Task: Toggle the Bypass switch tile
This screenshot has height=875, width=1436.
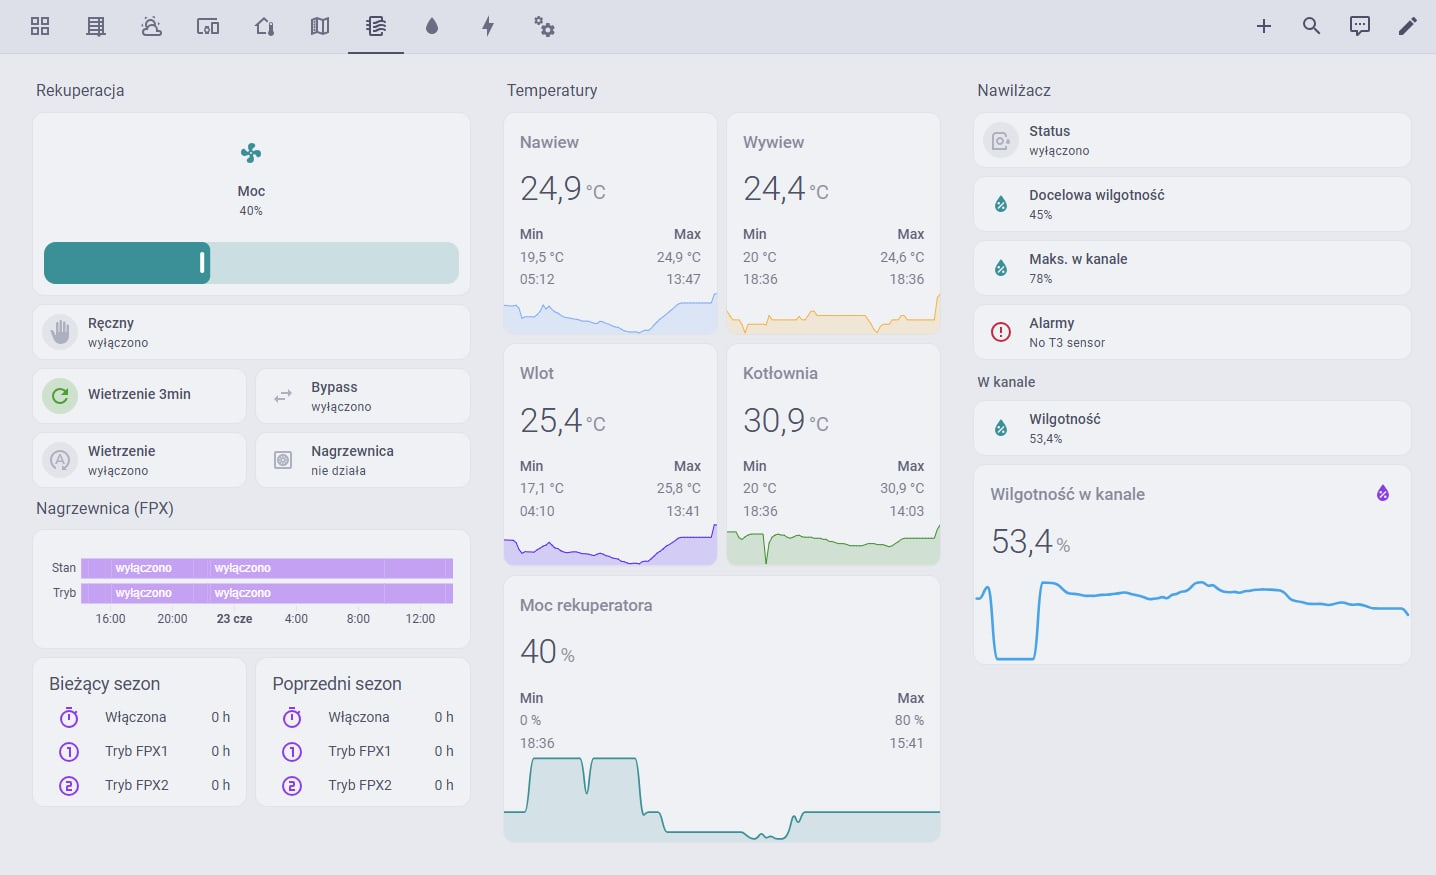Action: (363, 396)
